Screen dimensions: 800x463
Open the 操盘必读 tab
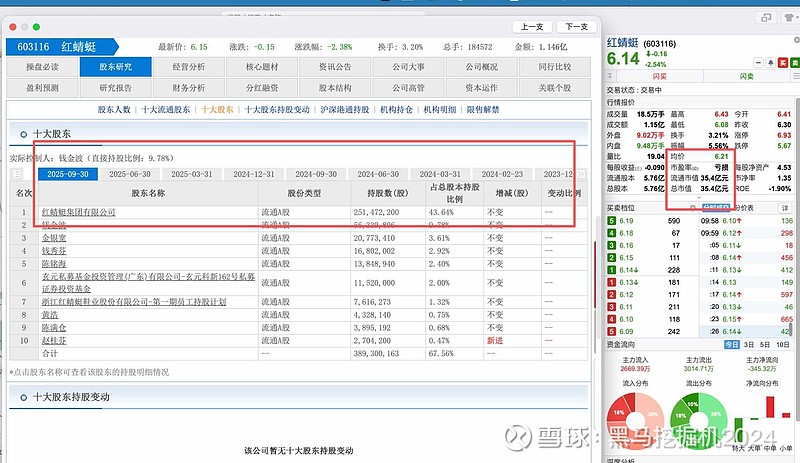pos(42,67)
